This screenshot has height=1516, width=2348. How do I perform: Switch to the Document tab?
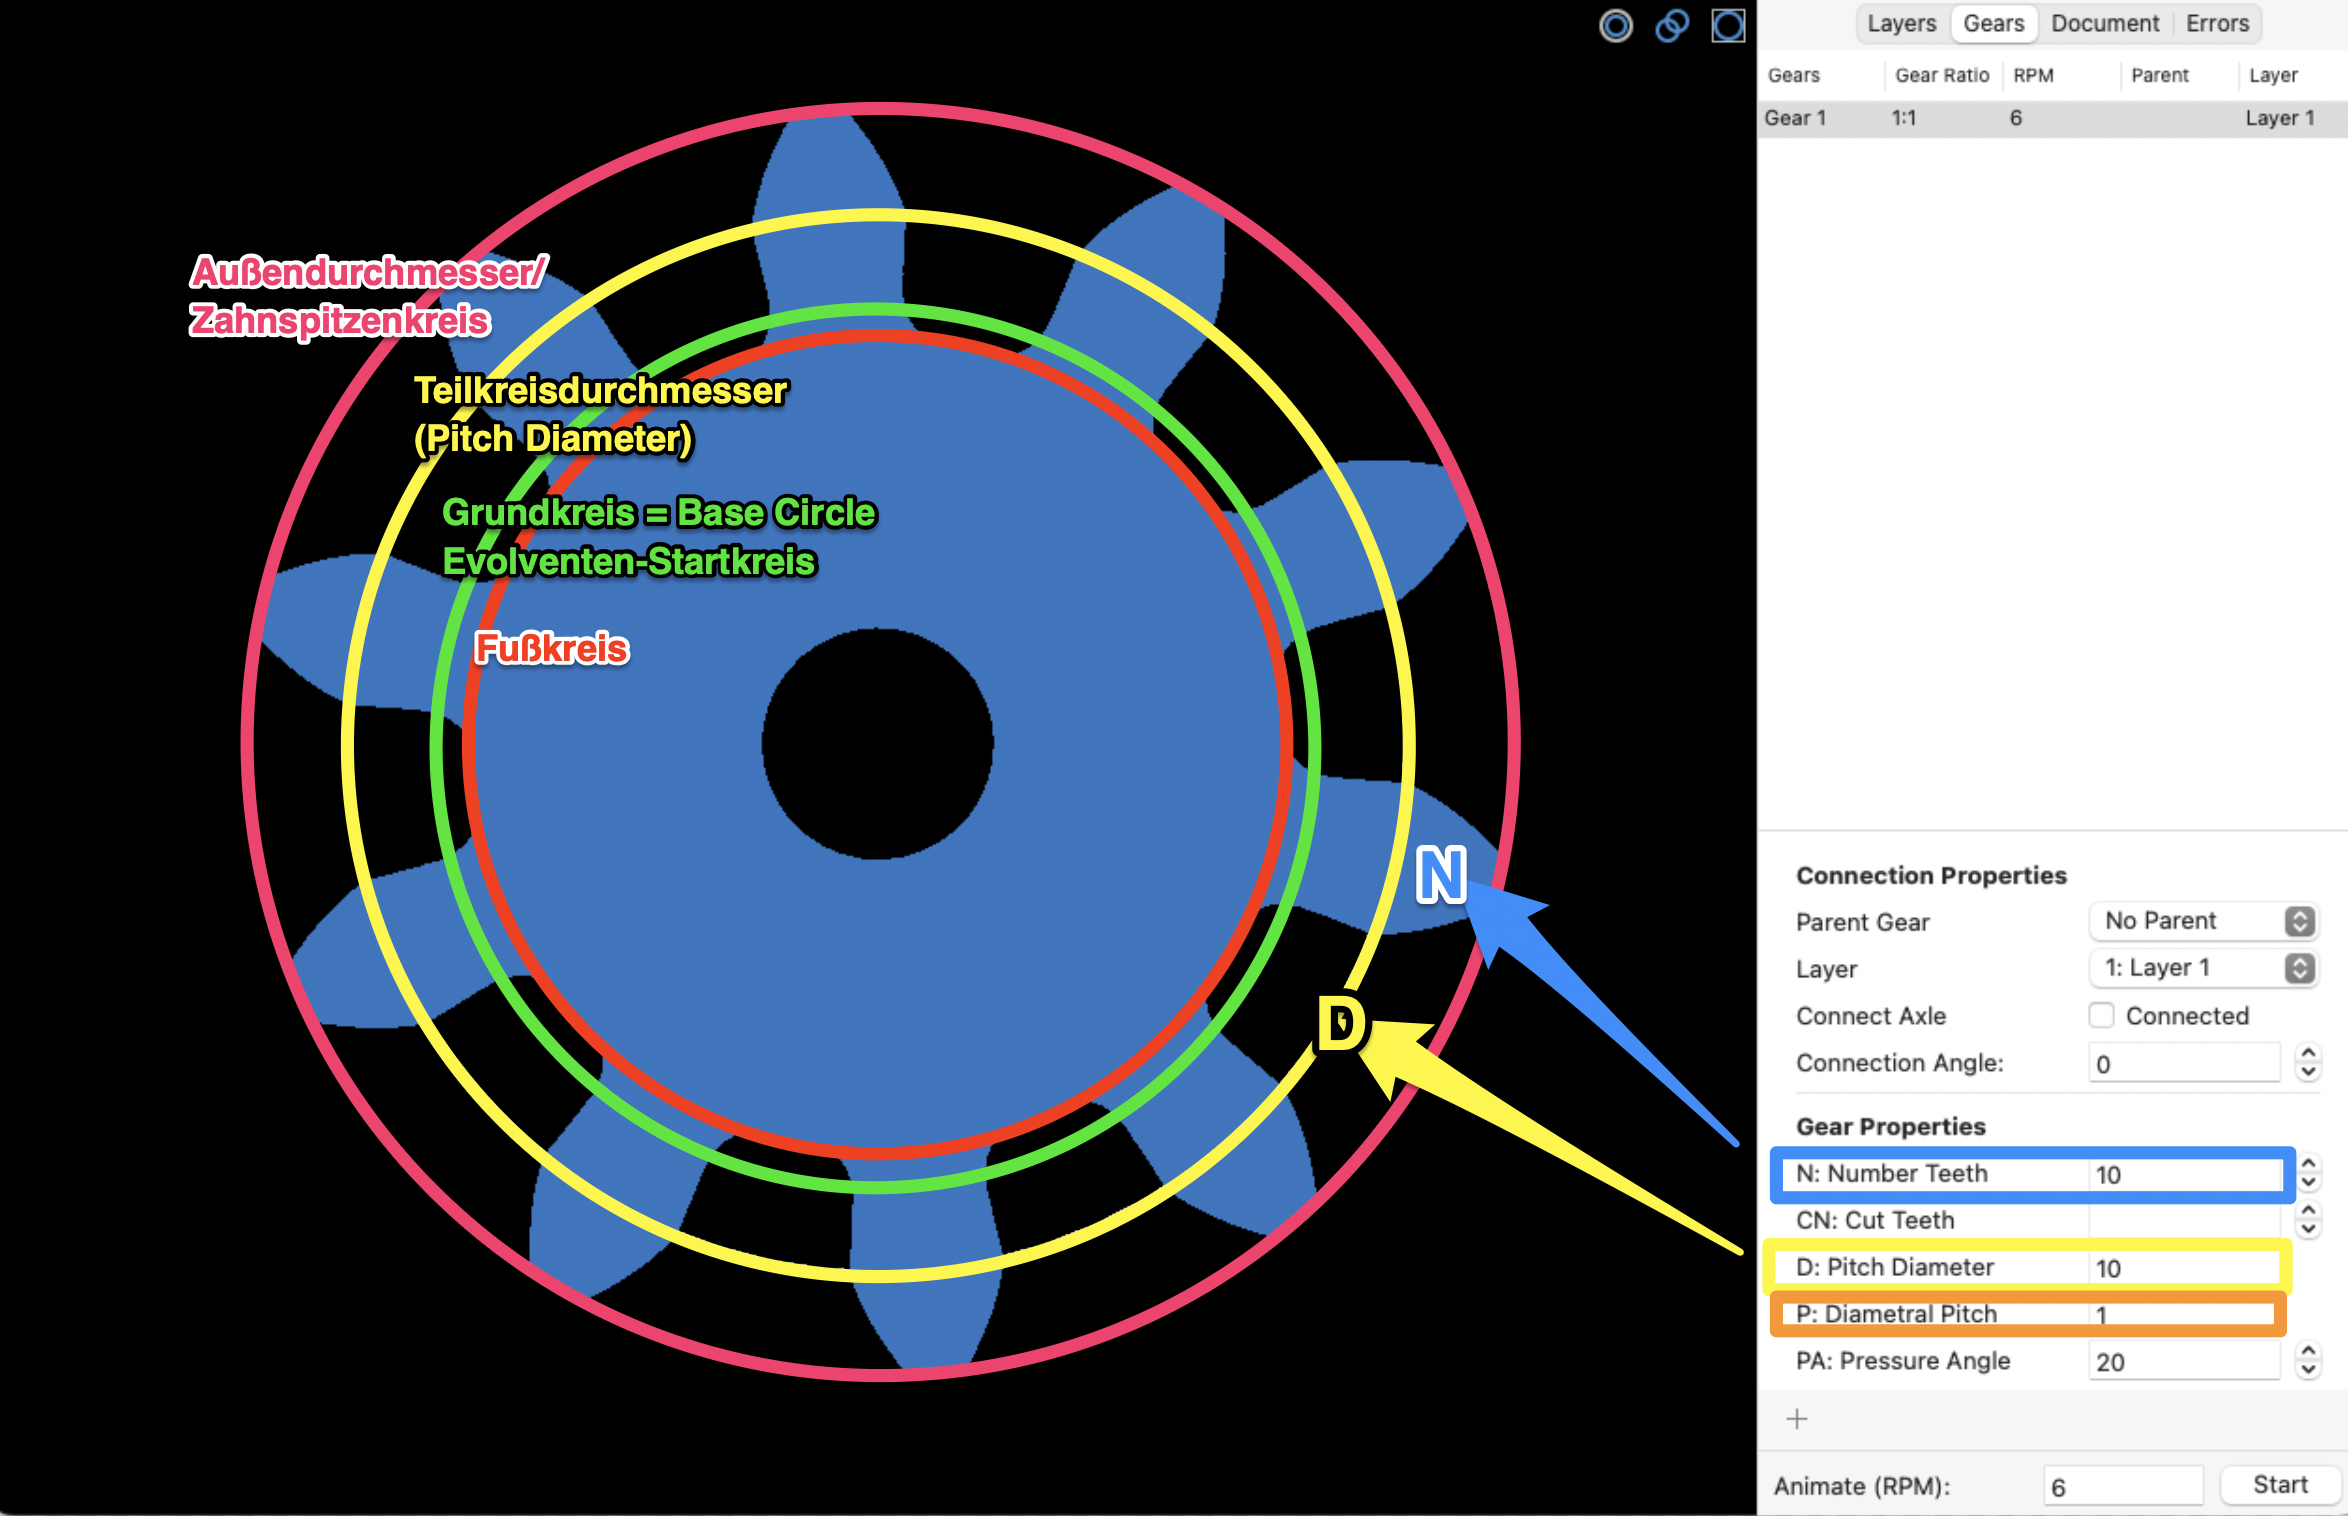coord(2105,24)
